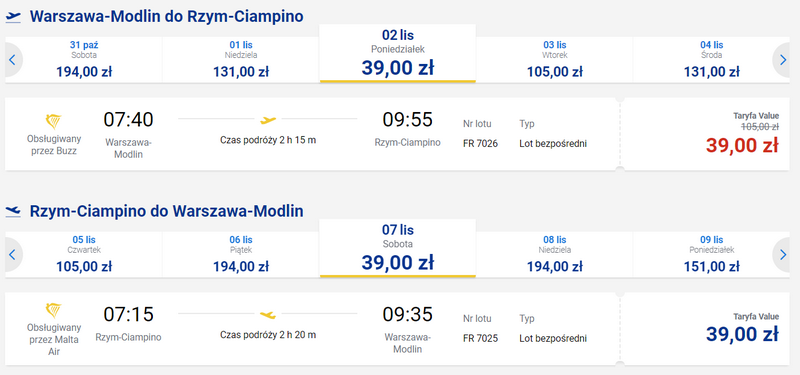The width and height of the screenshot is (800, 375).
Task: Choose the 03 lis Wtorek 105,00 zł tab
Action: tap(555, 60)
